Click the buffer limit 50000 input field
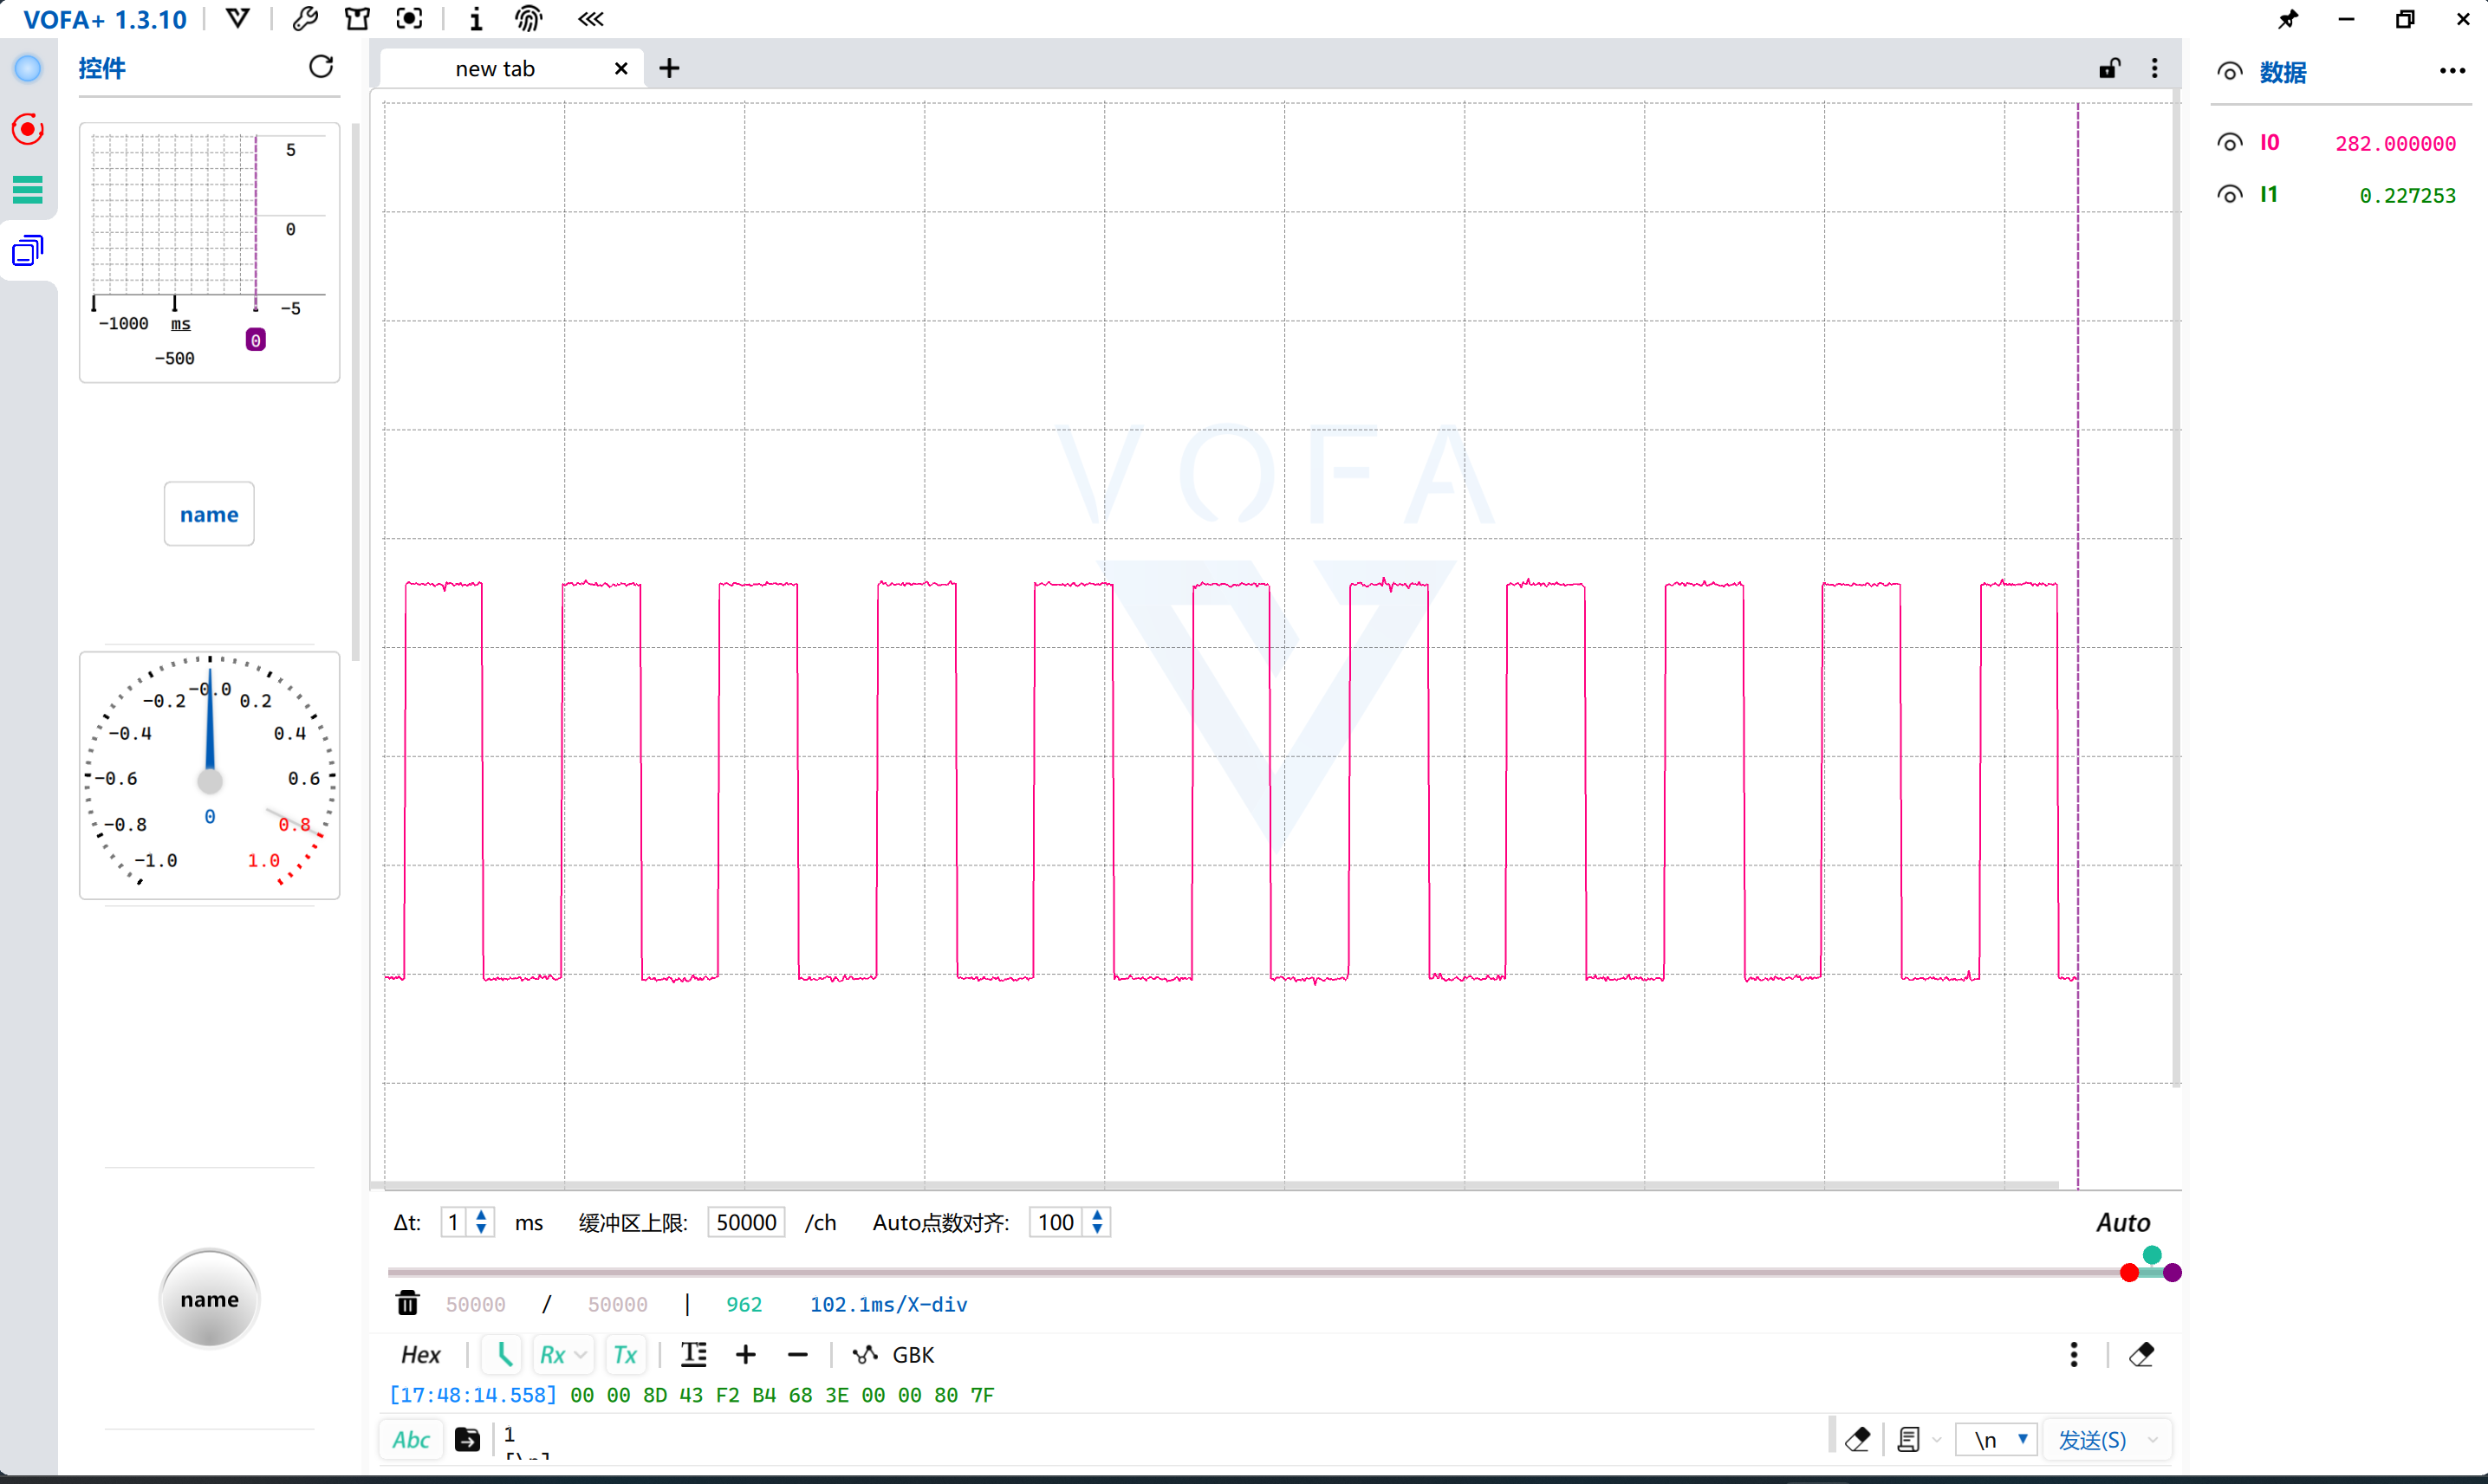 point(745,1222)
